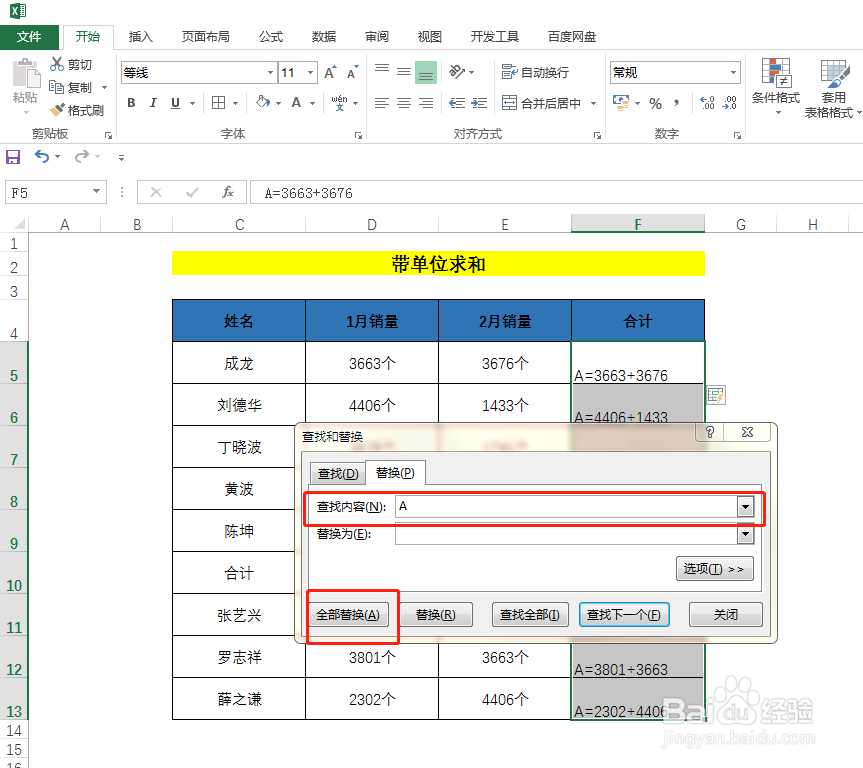
Task: Toggle bold formatting
Action: point(130,103)
